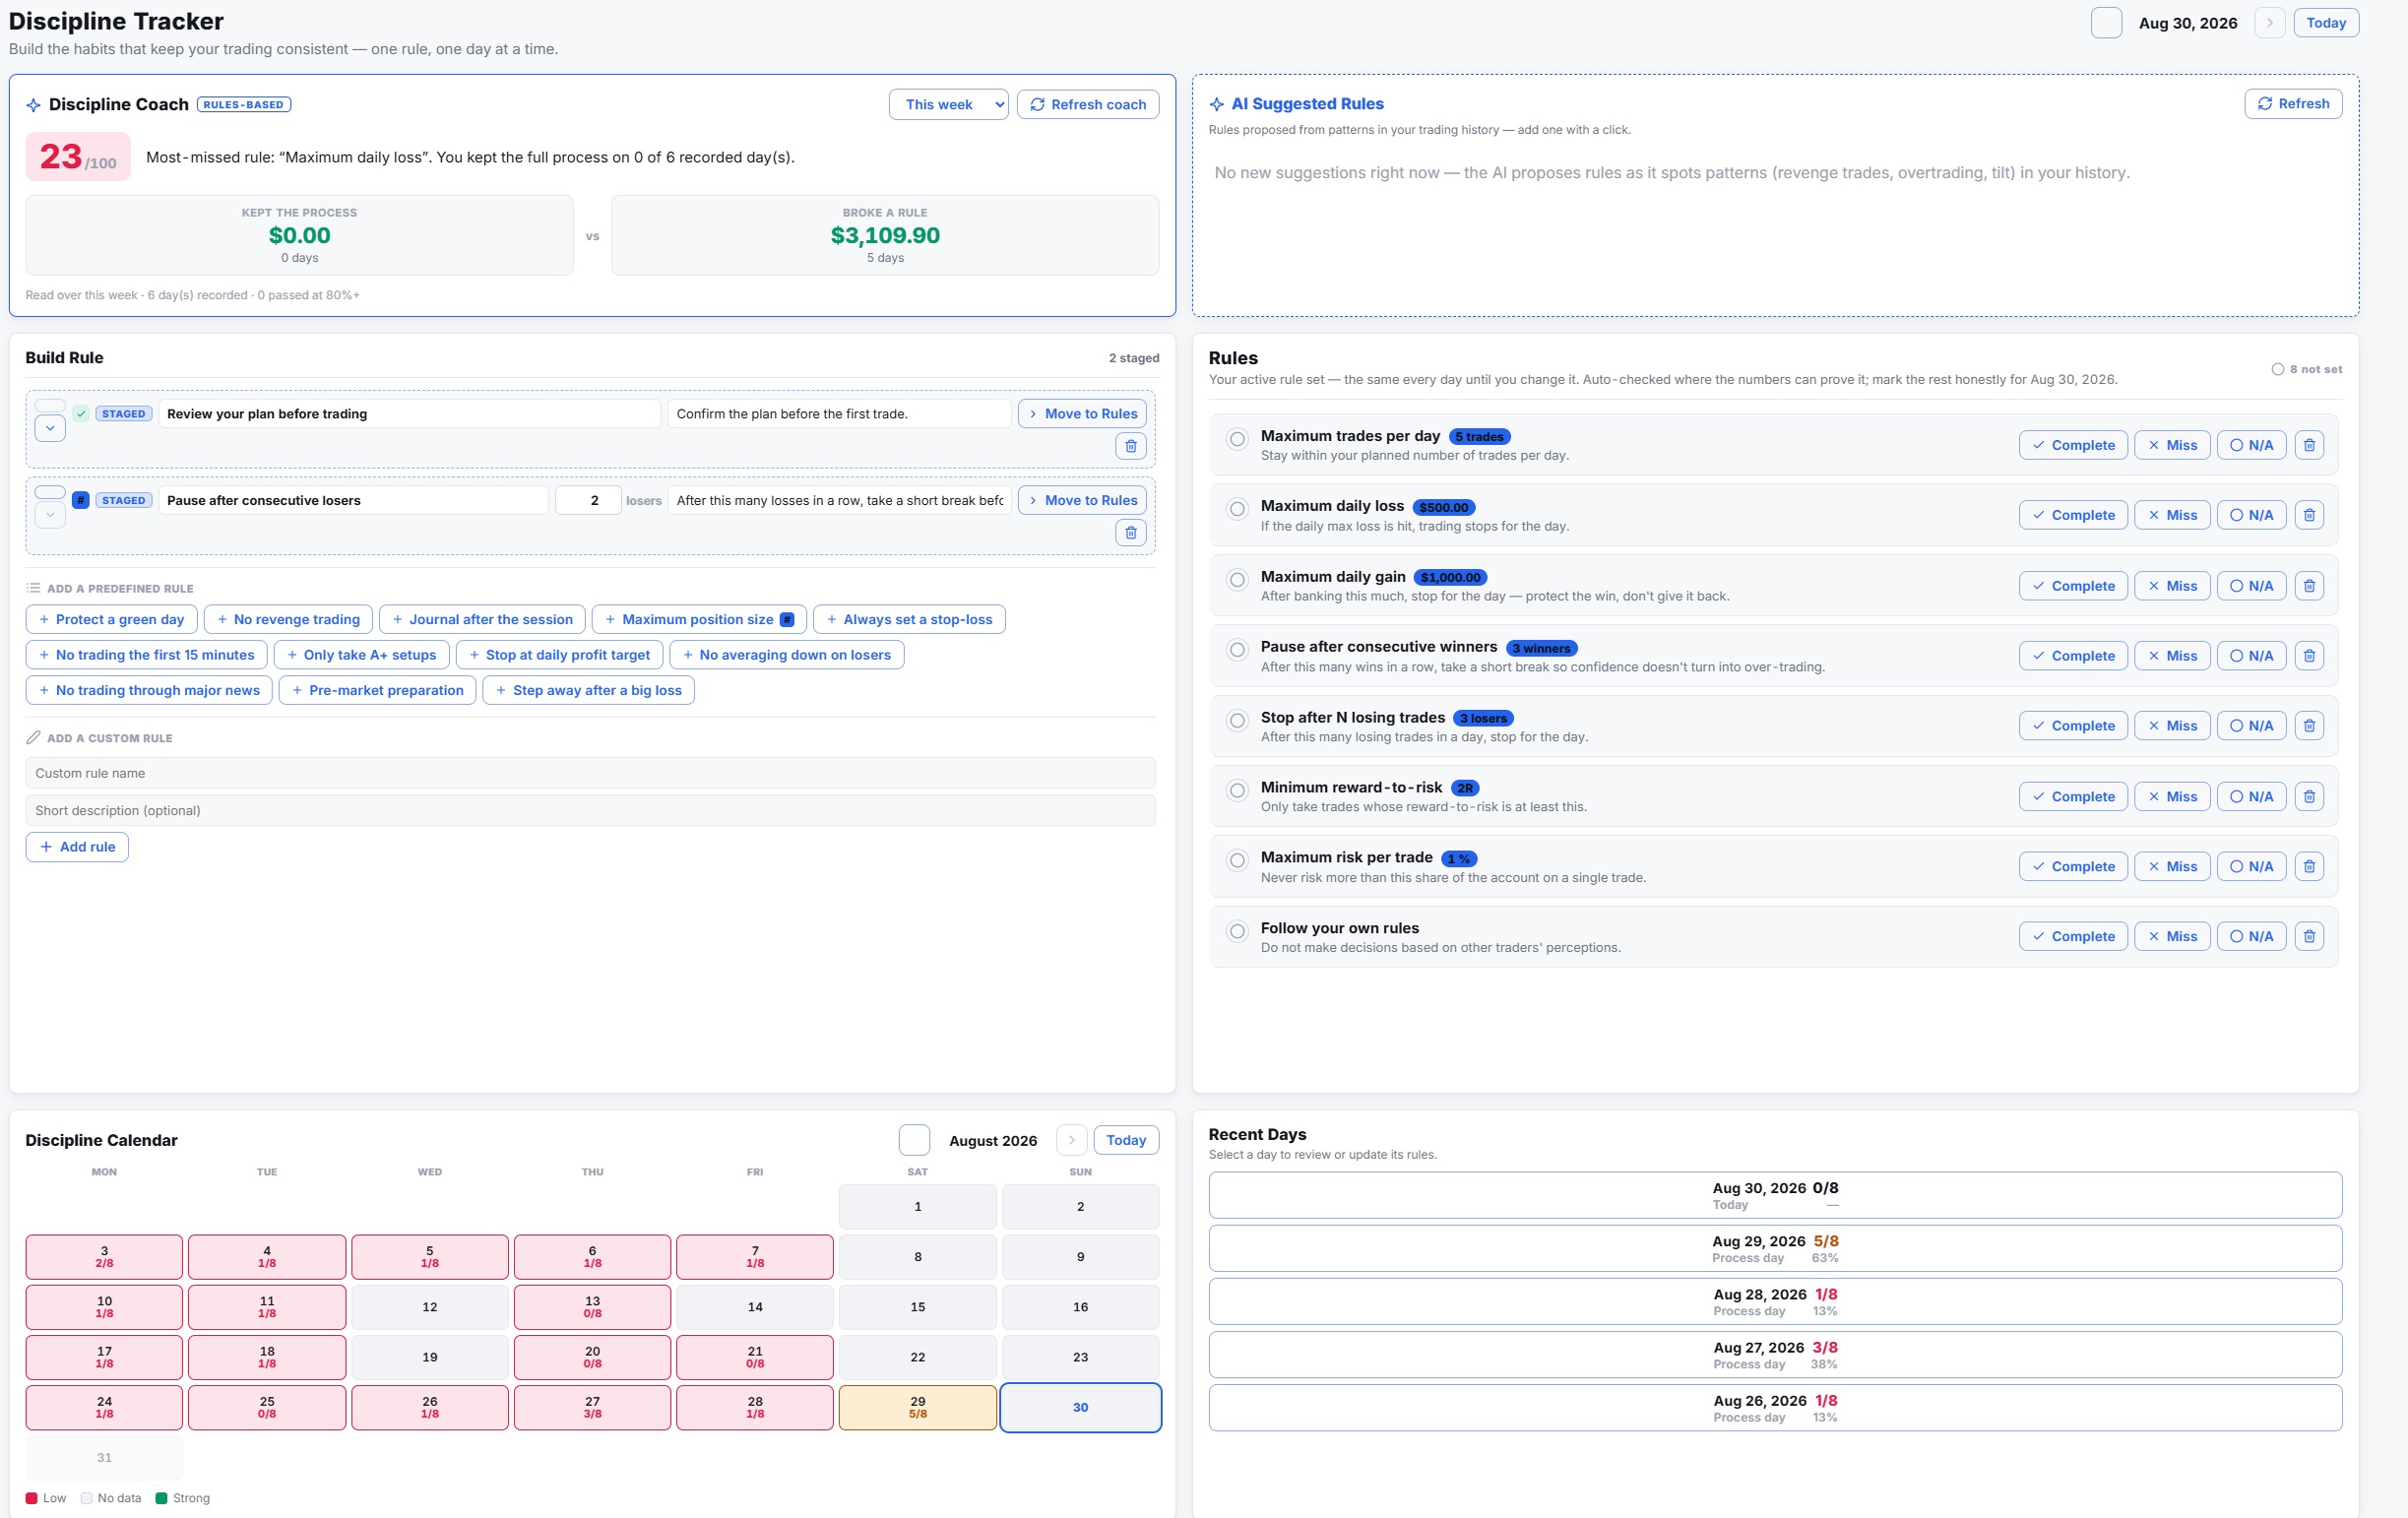
Task: Mark Maximum daily loss as N/A
Action: pos(2251,515)
